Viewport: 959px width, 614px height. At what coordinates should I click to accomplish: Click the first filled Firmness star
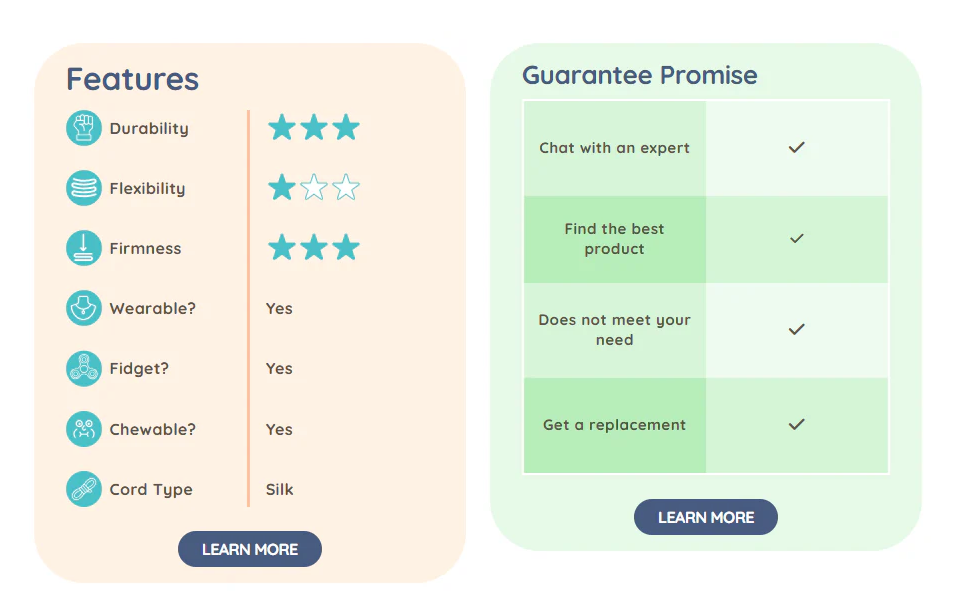point(282,247)
